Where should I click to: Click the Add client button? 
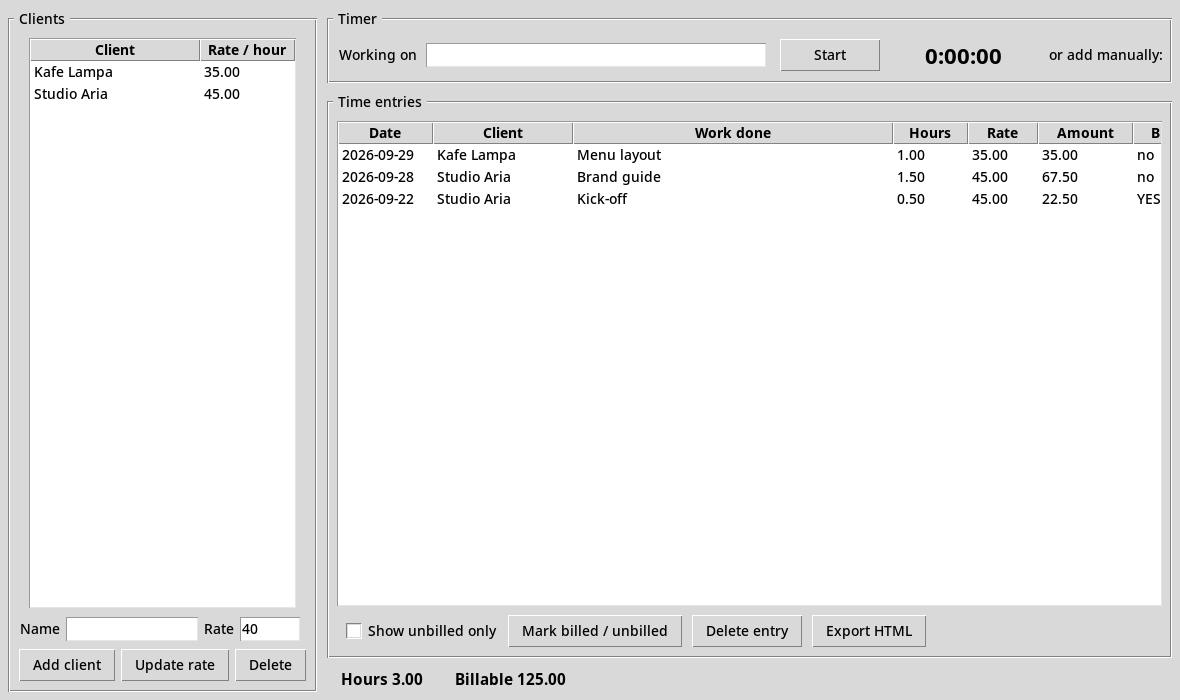click(67, 665)
